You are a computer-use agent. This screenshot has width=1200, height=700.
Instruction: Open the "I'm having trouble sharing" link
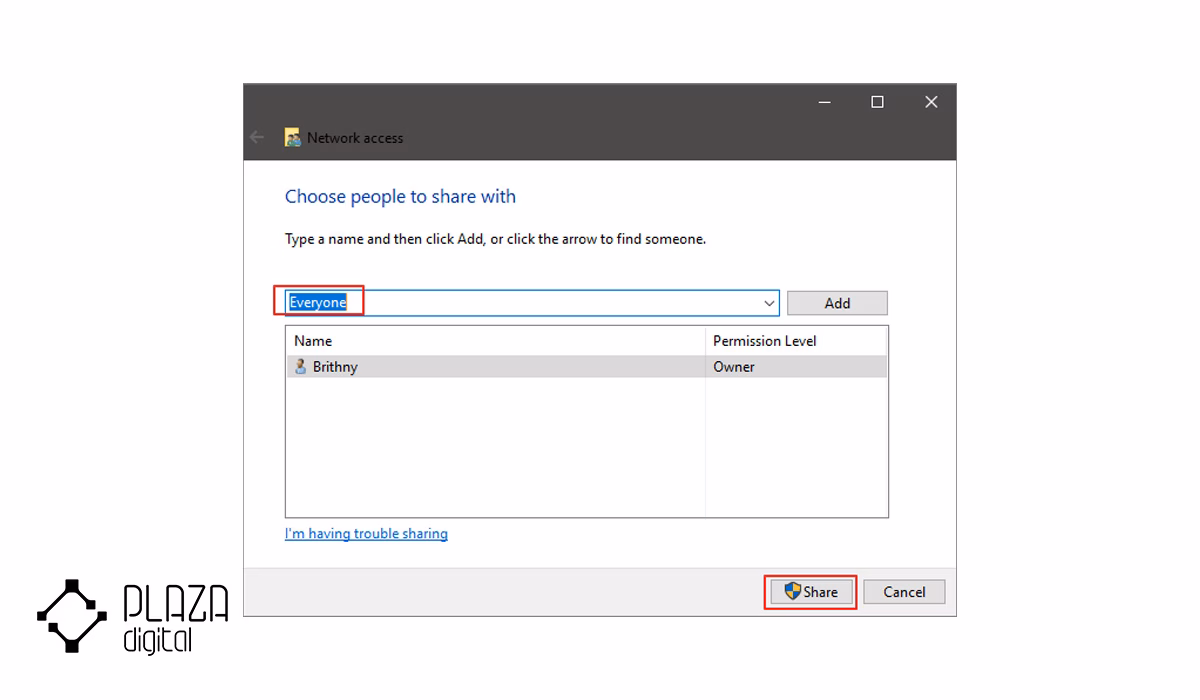coord(366,534)
